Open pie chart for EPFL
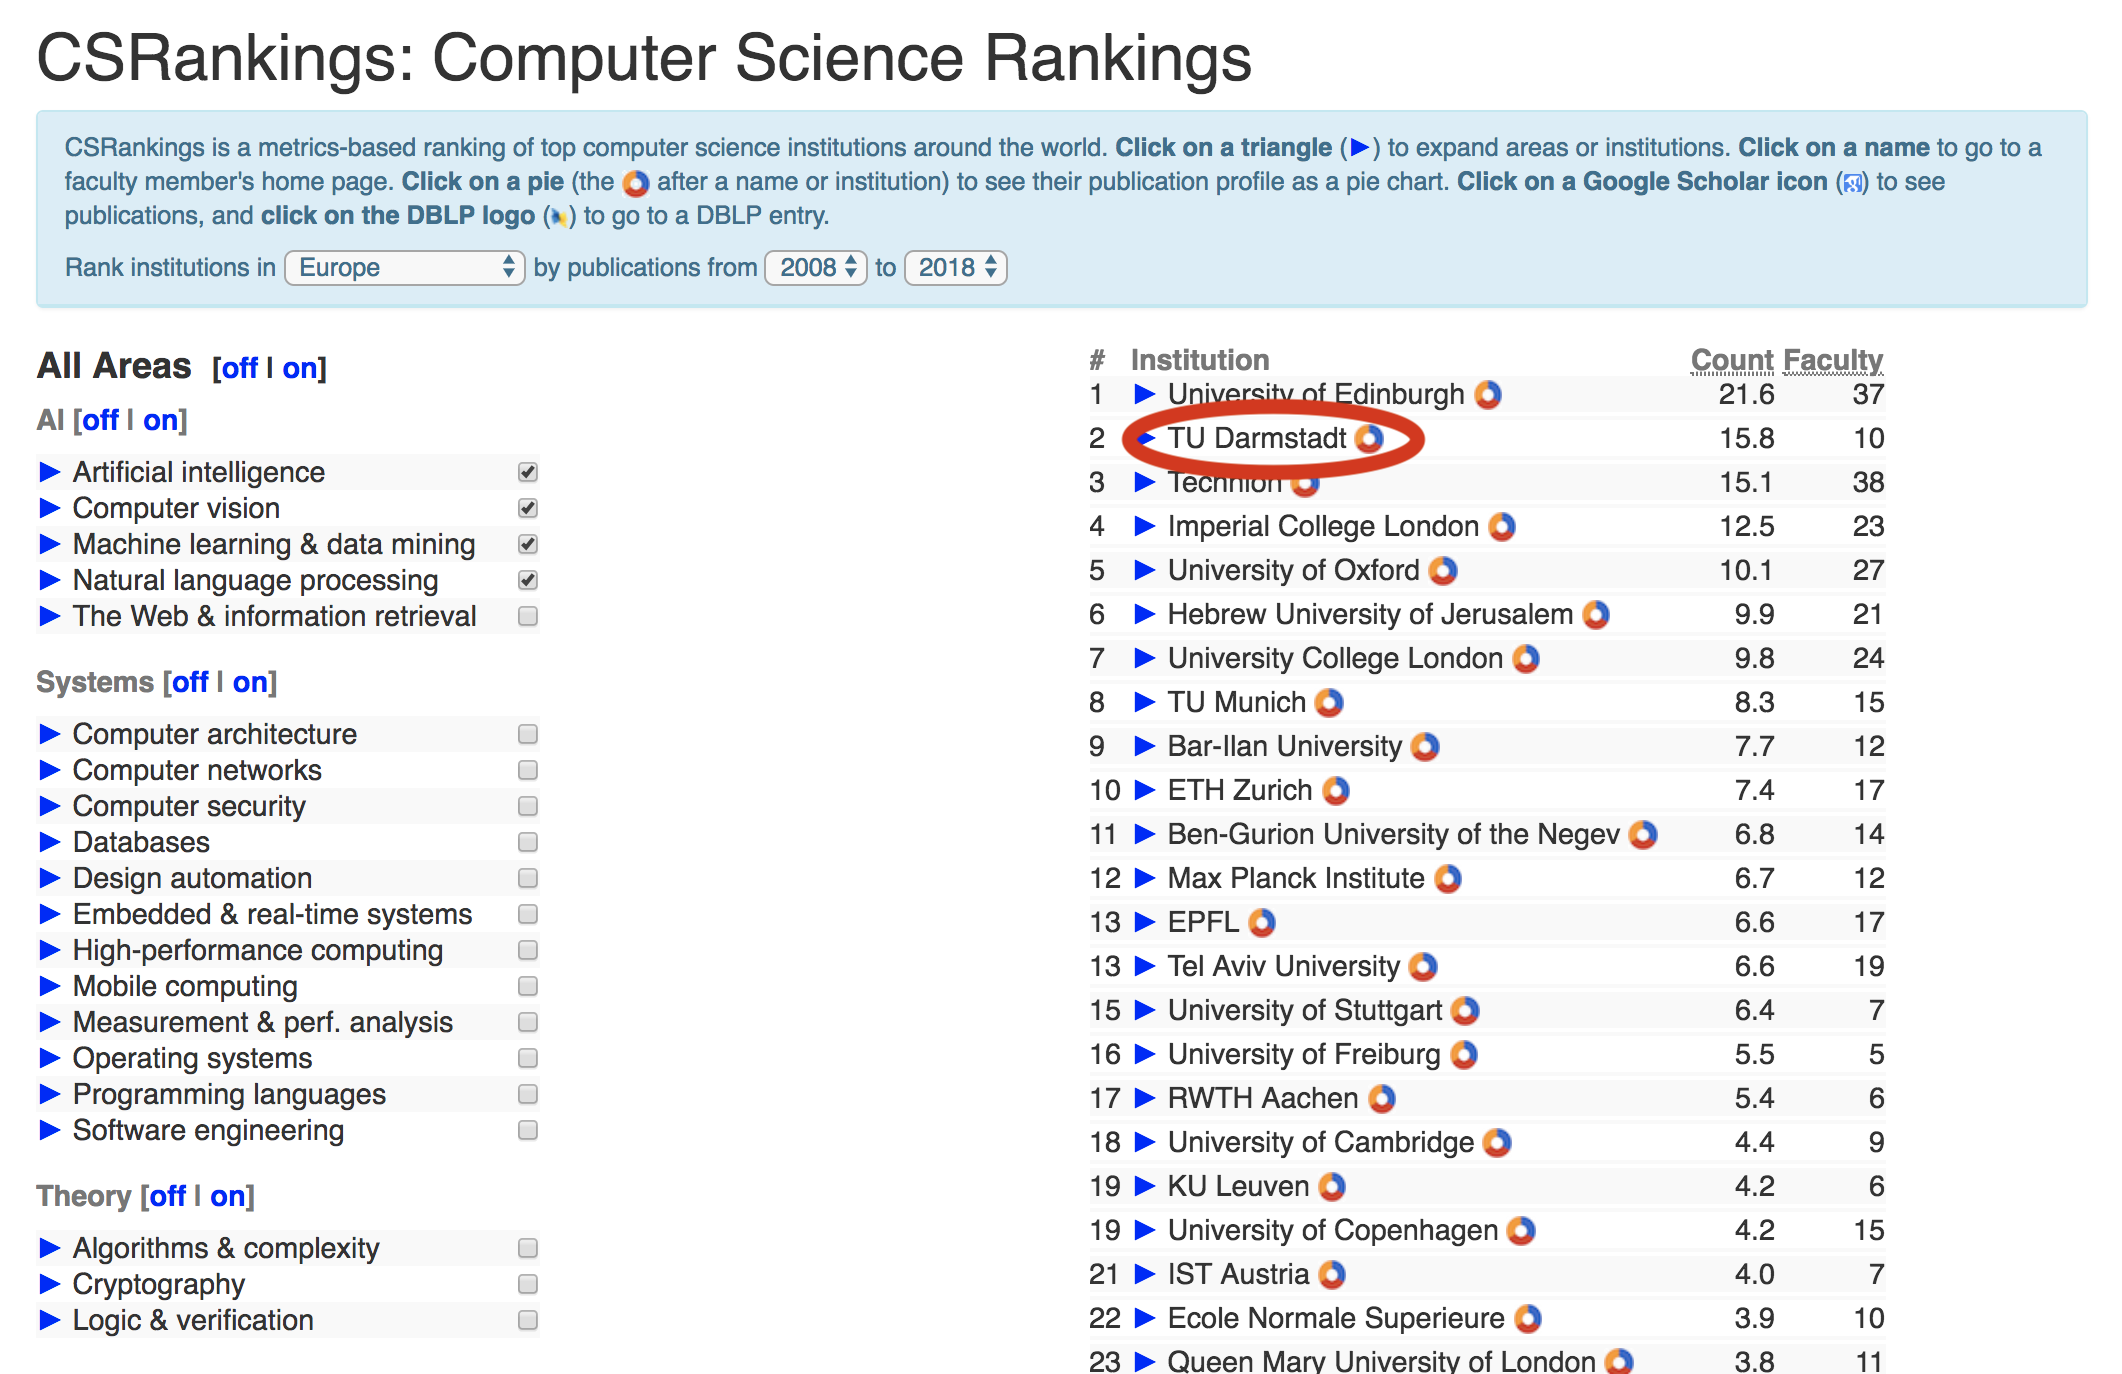 [1262, 922]
